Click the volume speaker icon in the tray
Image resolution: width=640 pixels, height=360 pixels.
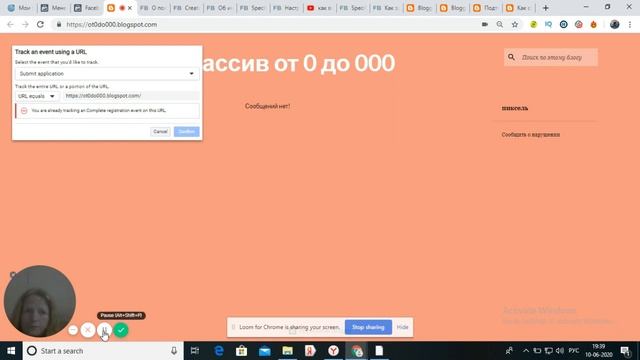point(560,351)
